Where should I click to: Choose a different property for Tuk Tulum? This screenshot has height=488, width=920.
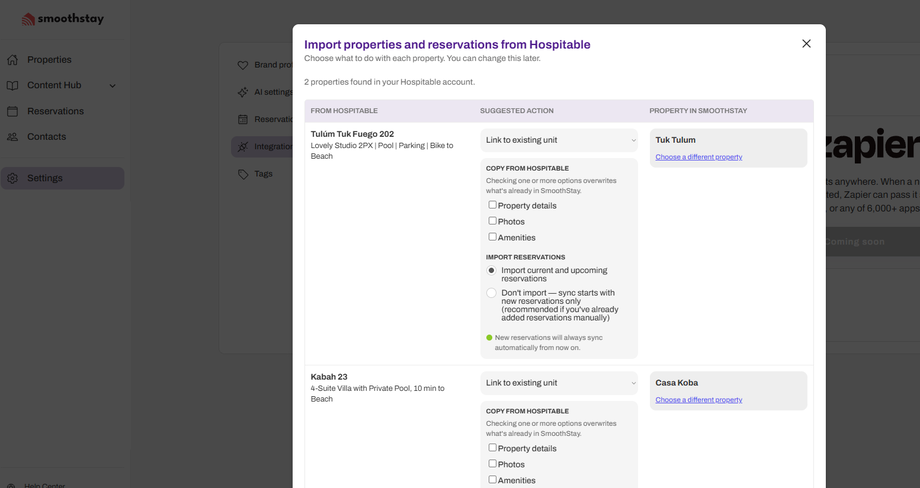point(698,157)
